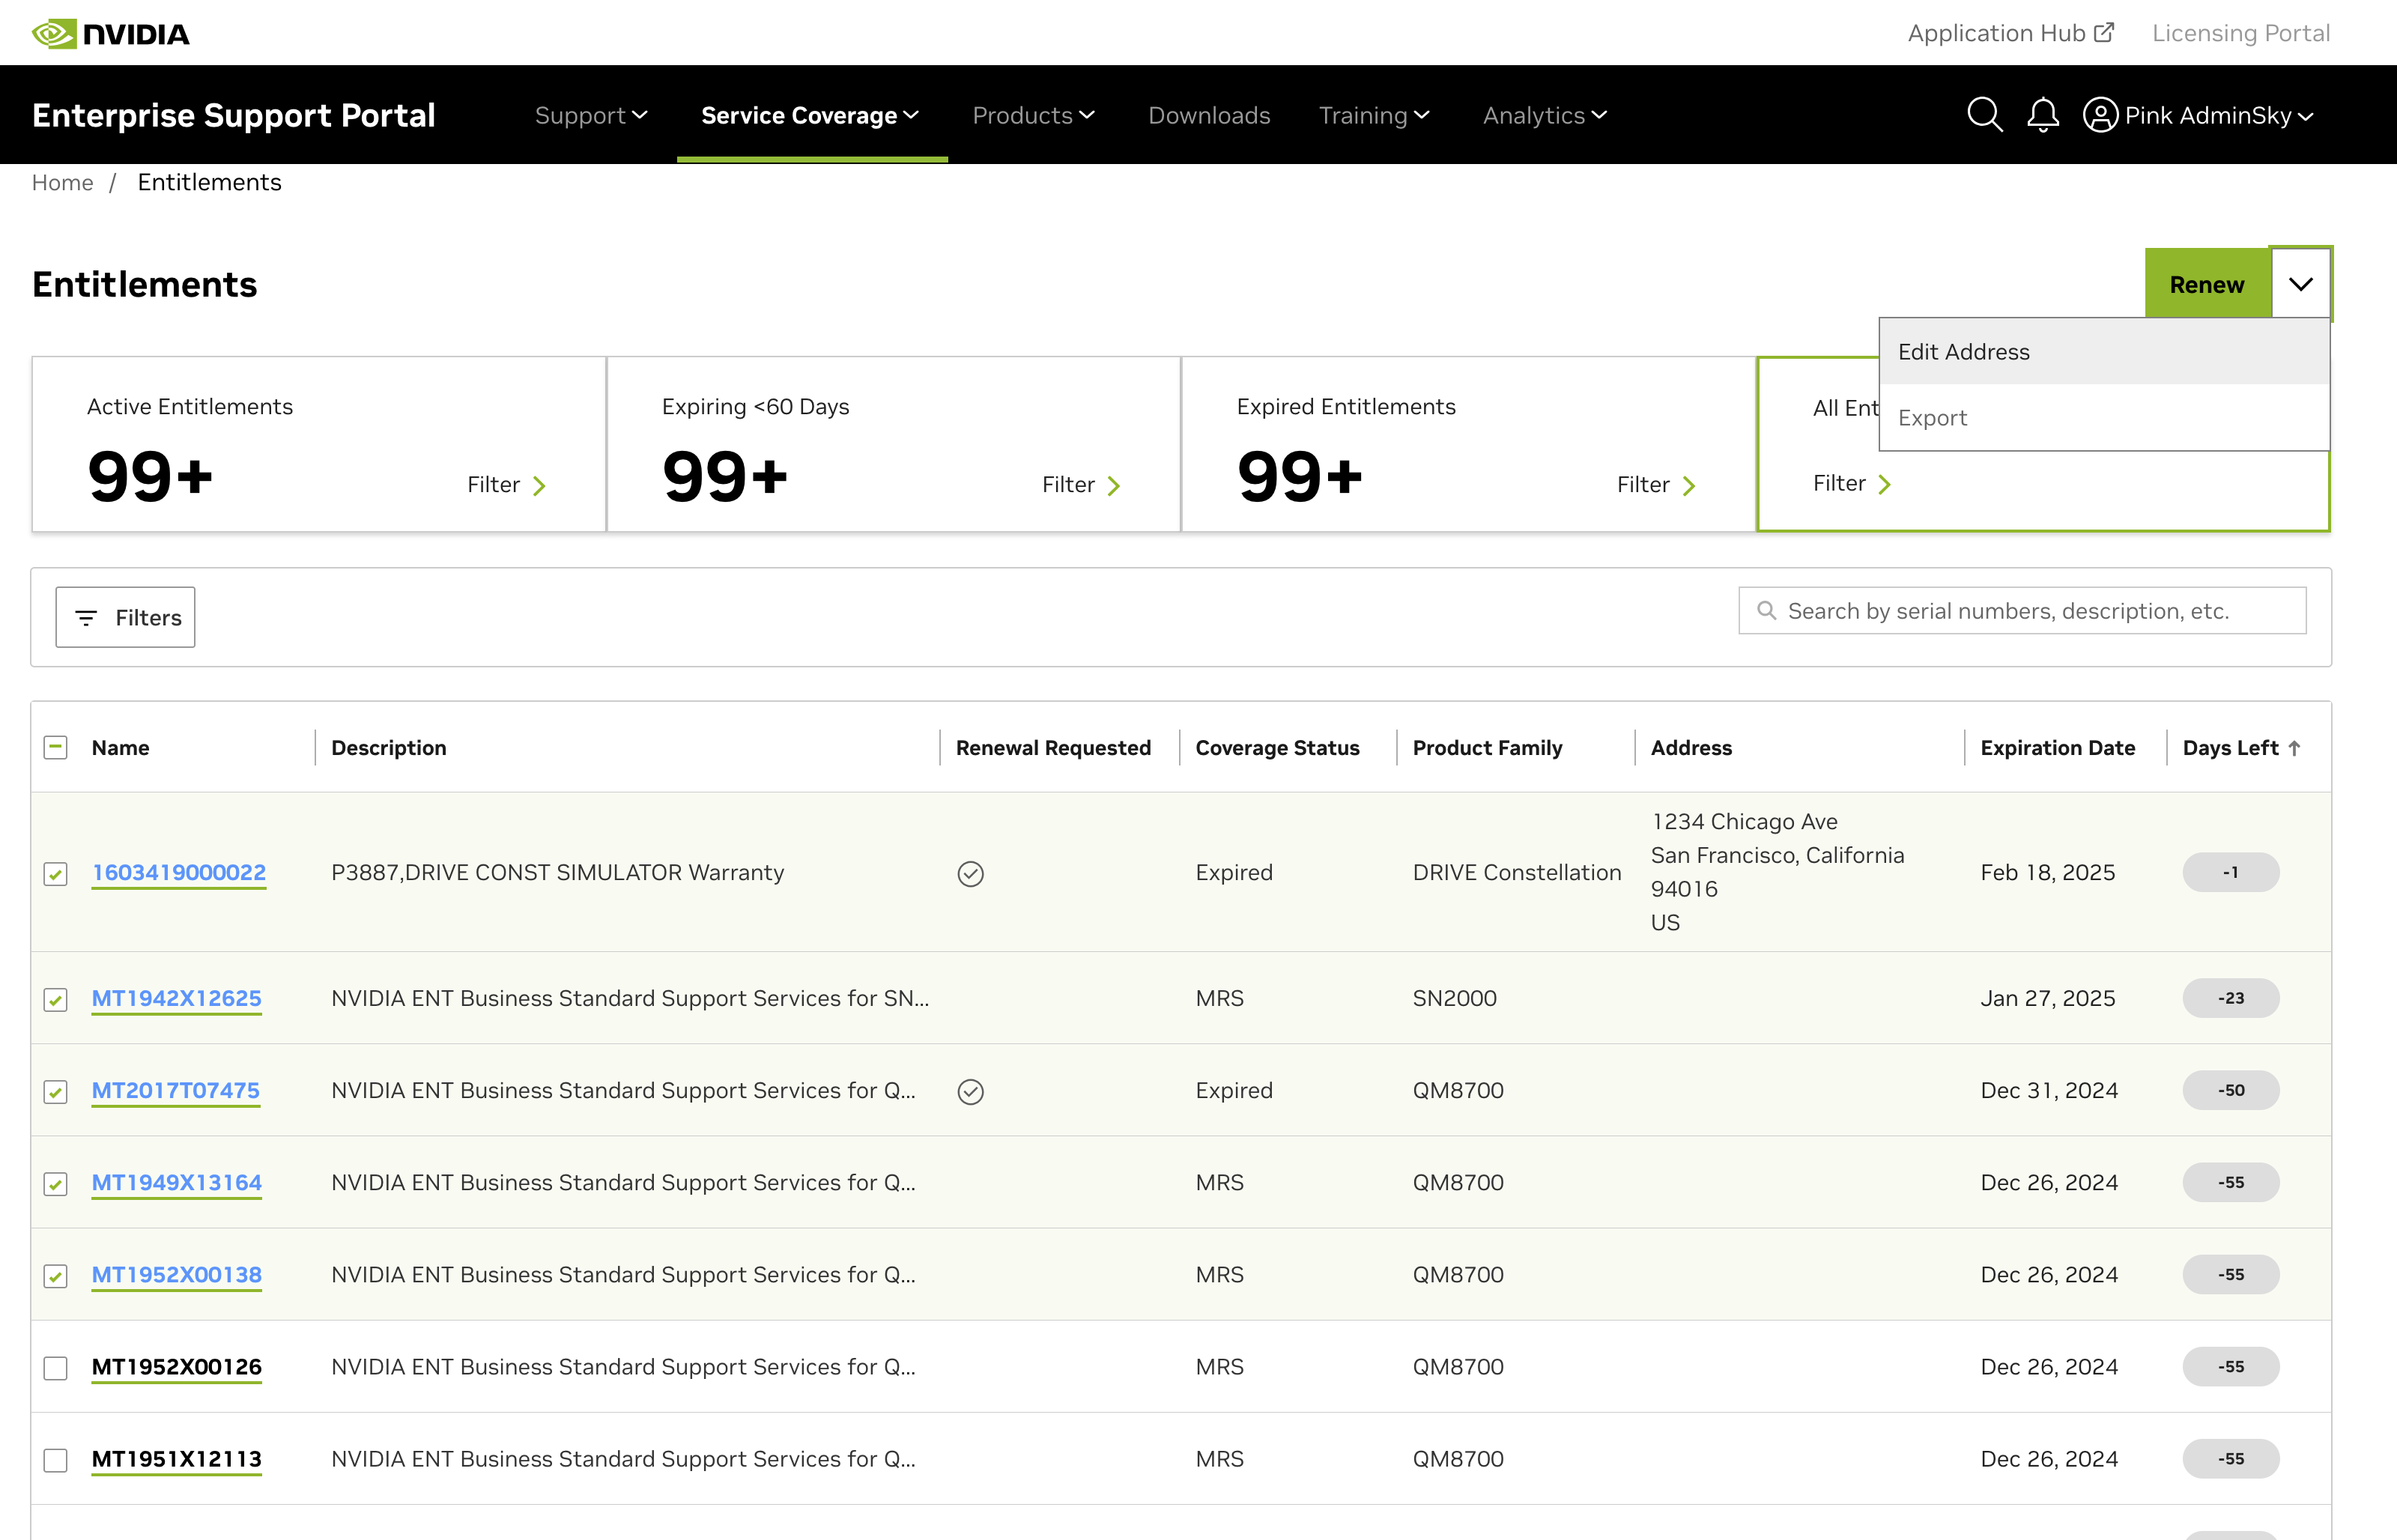The width and height of the screenshot is (2397, 1540).
Task: Open entitlement MT2017T07475
Action: click(176, 1090)
